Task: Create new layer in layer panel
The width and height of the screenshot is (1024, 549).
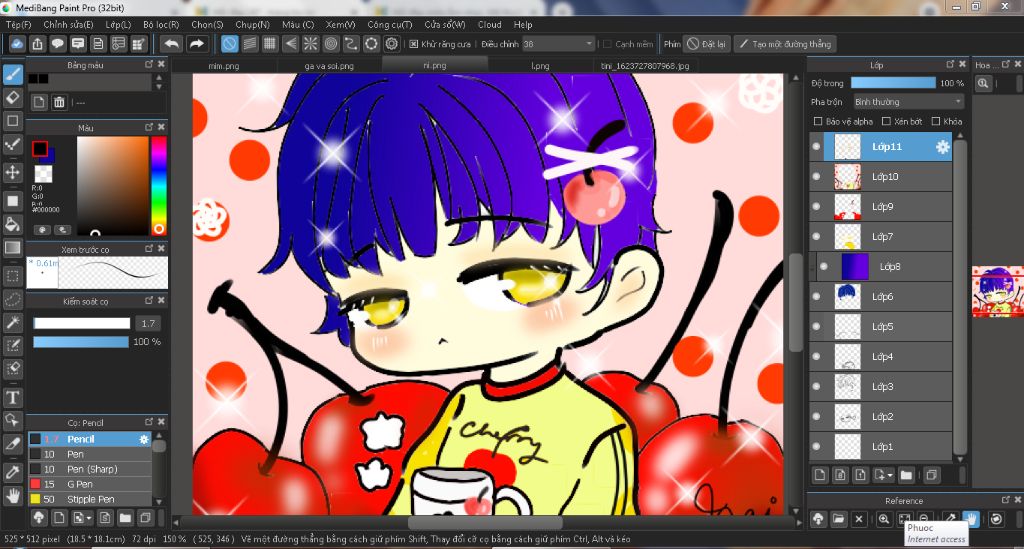Action: click(820, 475)
